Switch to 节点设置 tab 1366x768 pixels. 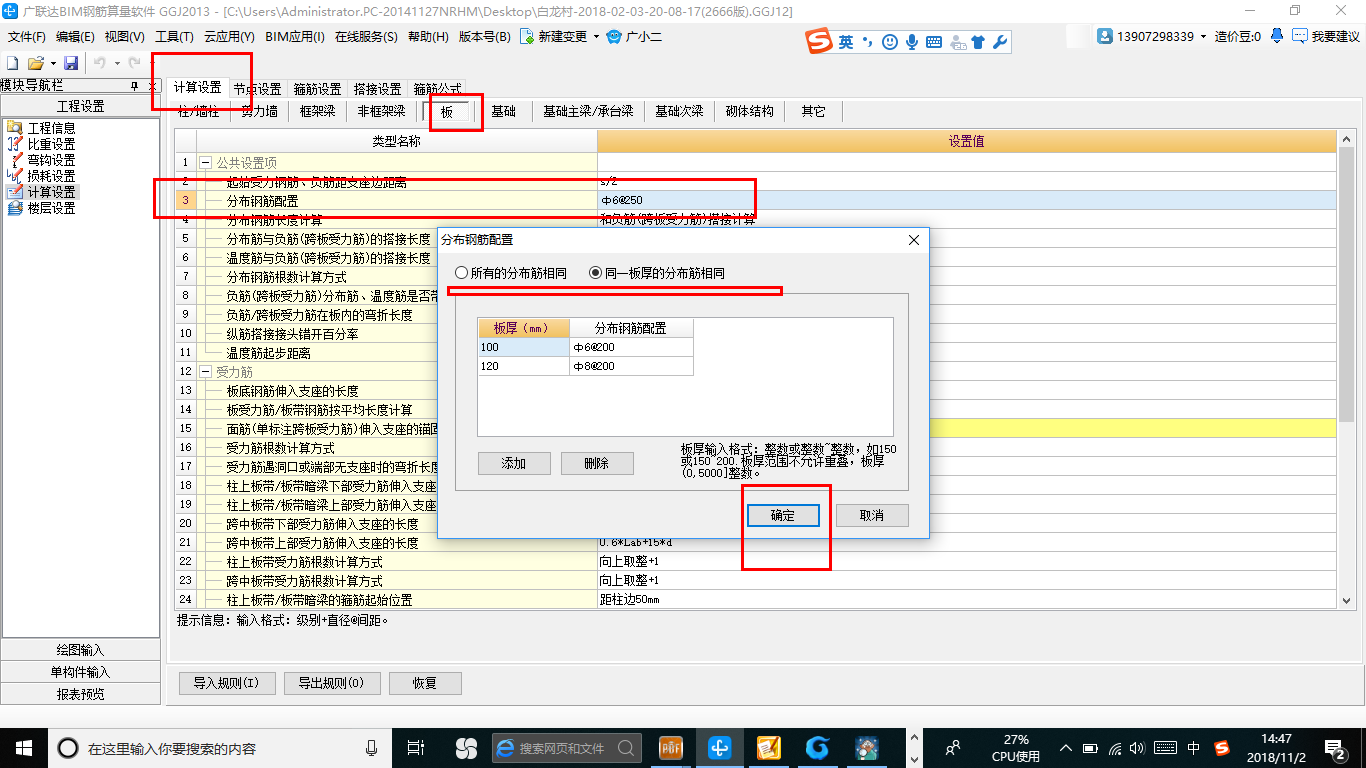click(257, 89)
